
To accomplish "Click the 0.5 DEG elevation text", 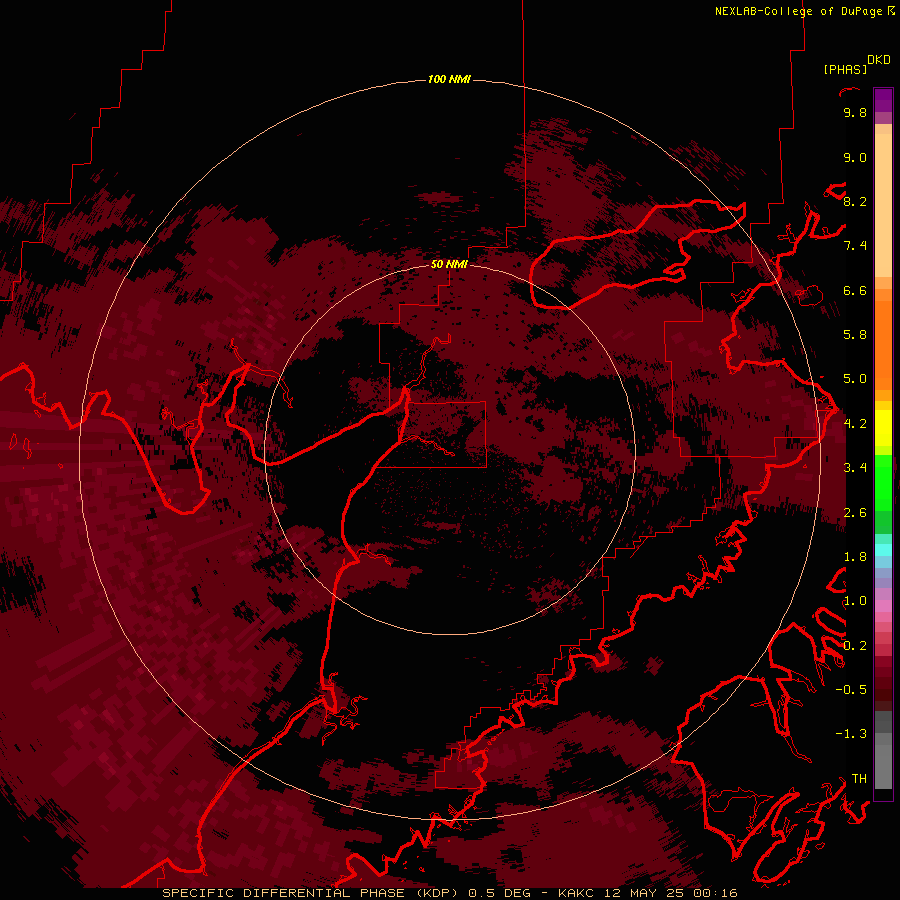I will pyautogui.click(x=501, y=893).
